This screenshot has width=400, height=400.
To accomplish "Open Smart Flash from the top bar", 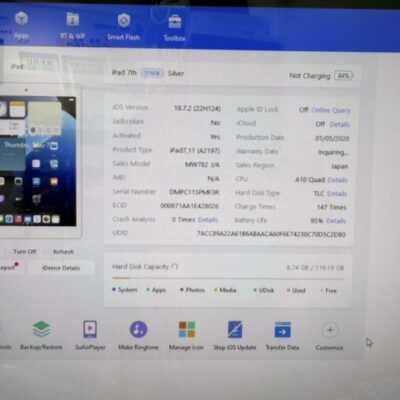I will click(x=124, y=21).
